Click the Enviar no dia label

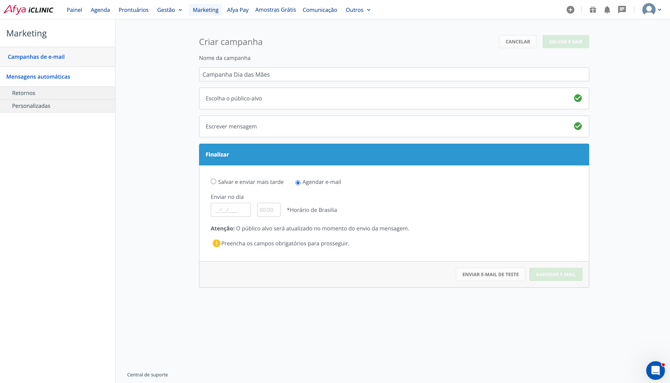227,197
